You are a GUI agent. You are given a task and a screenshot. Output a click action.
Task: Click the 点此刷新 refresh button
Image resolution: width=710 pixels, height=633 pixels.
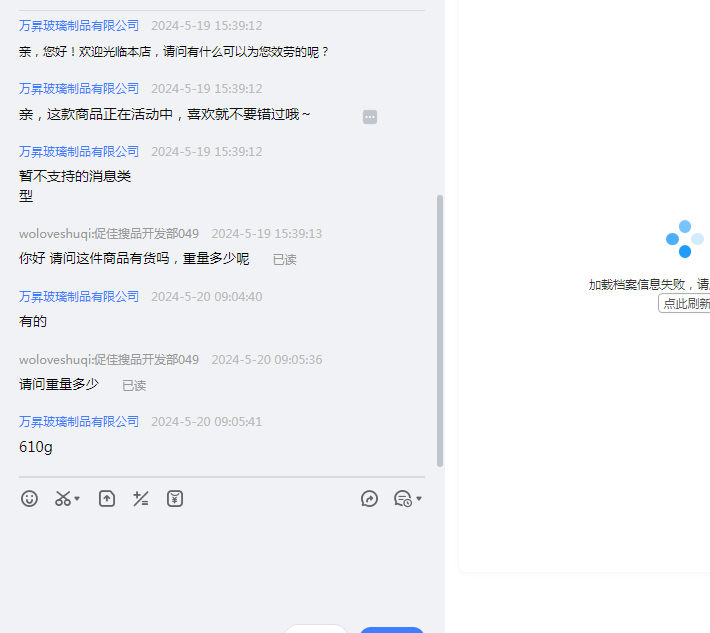click(685, 303)
